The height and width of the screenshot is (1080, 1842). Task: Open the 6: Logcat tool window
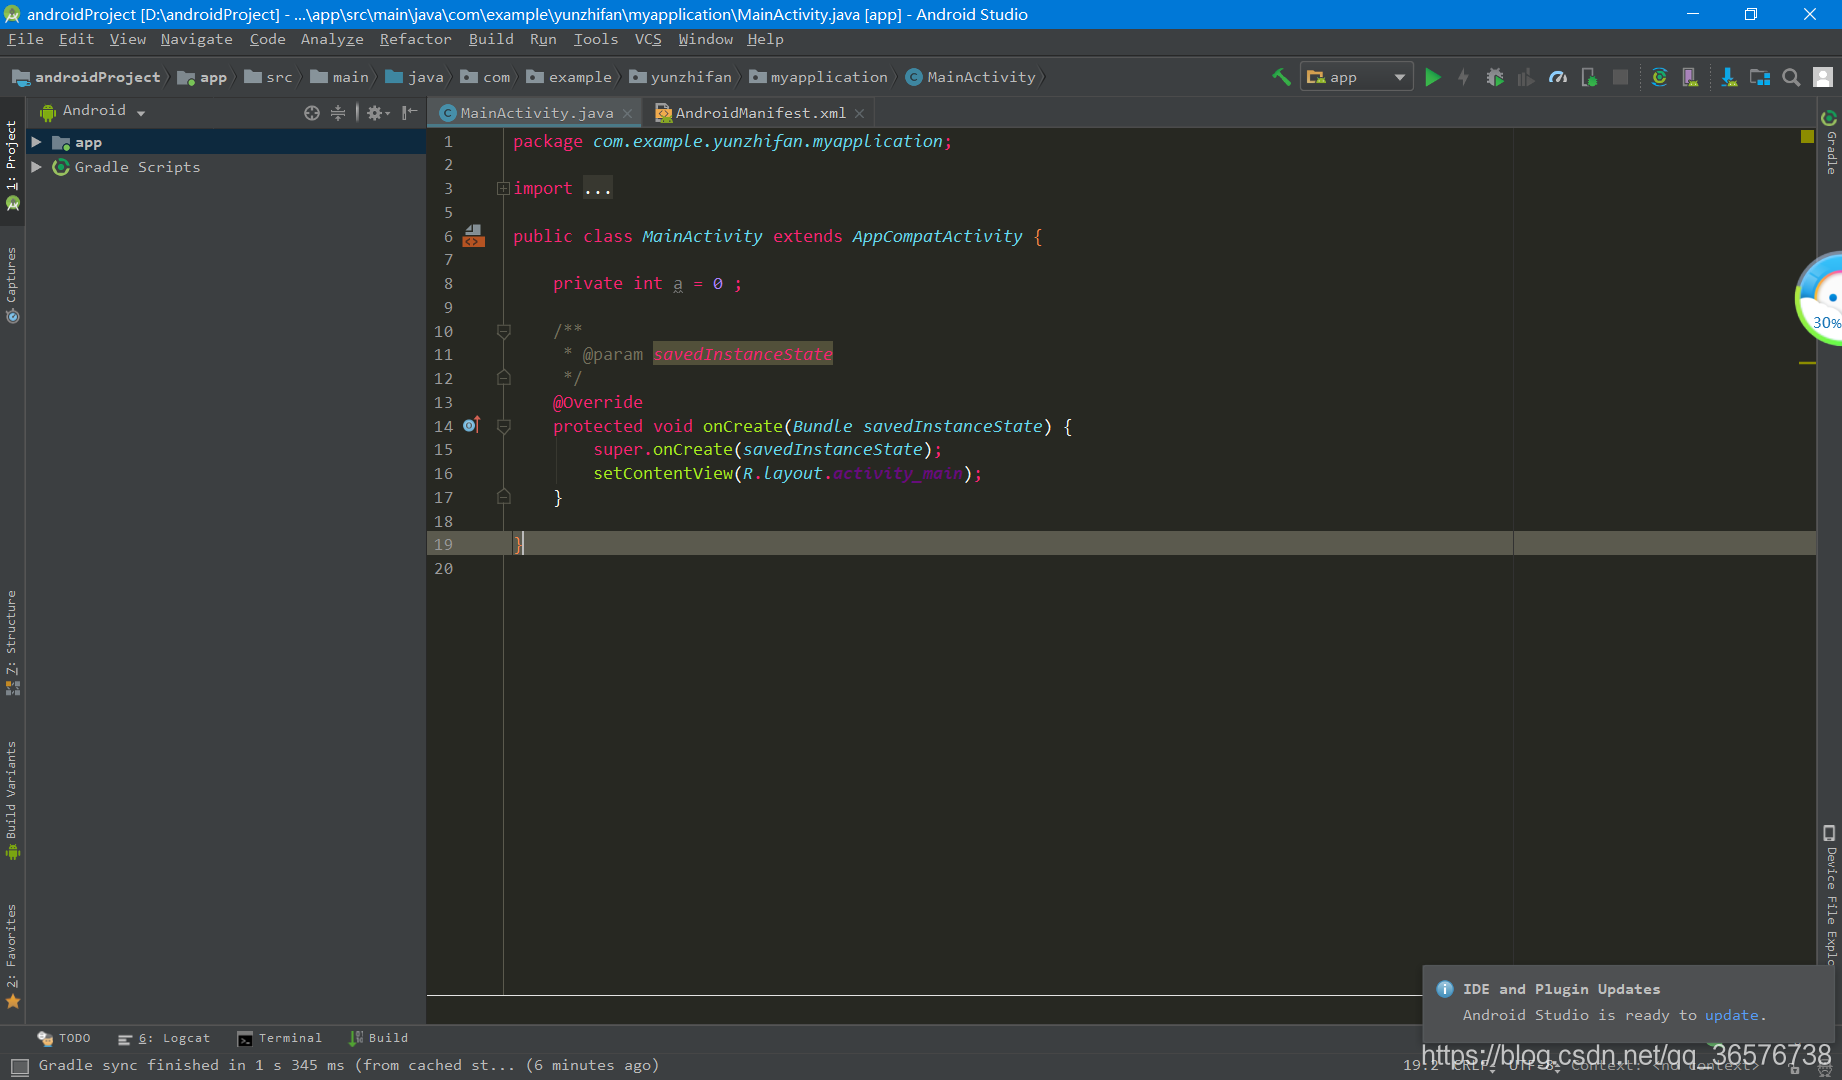[164, 1038]
